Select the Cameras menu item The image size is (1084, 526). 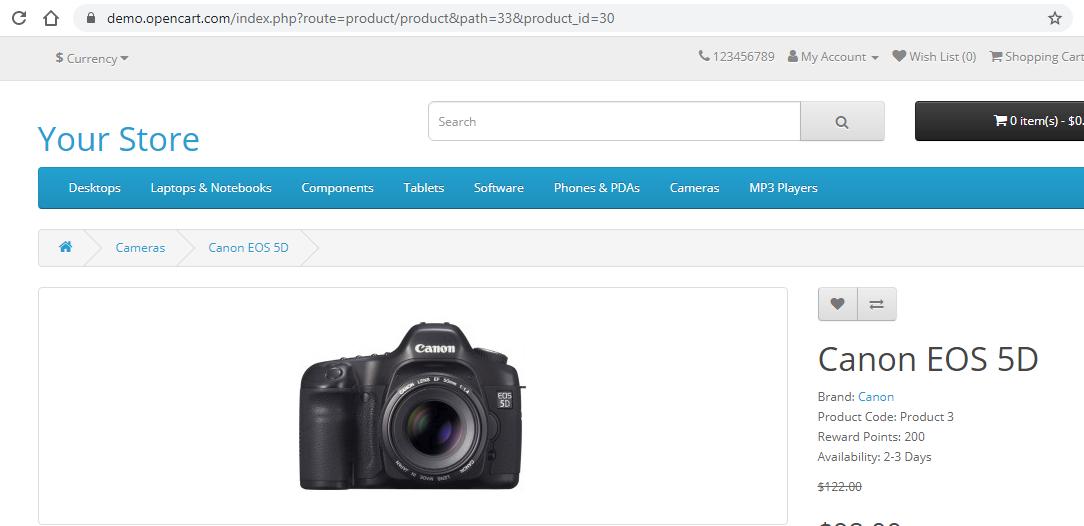(x=694, y=188)
